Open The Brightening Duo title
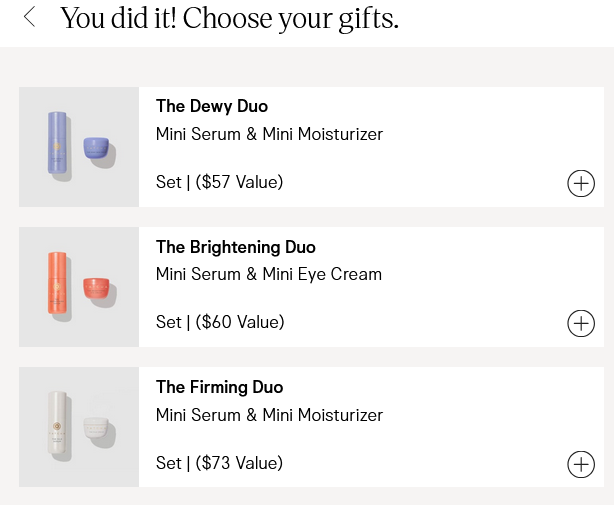The width and height of the screenshot is (614, 505). 236,247
